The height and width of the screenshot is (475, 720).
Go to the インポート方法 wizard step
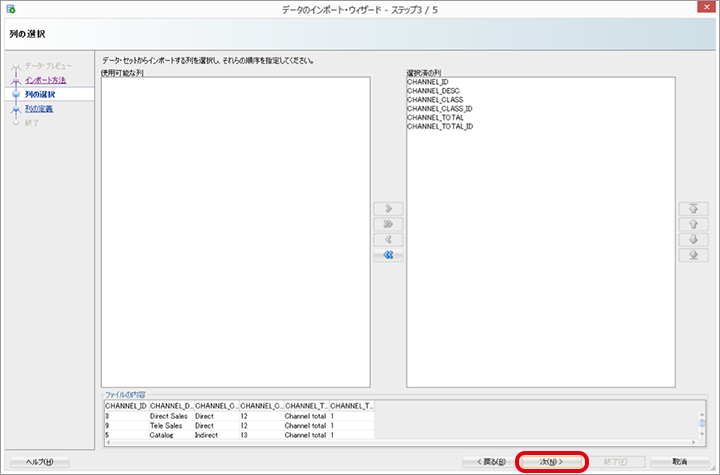(x=45, y=80)
